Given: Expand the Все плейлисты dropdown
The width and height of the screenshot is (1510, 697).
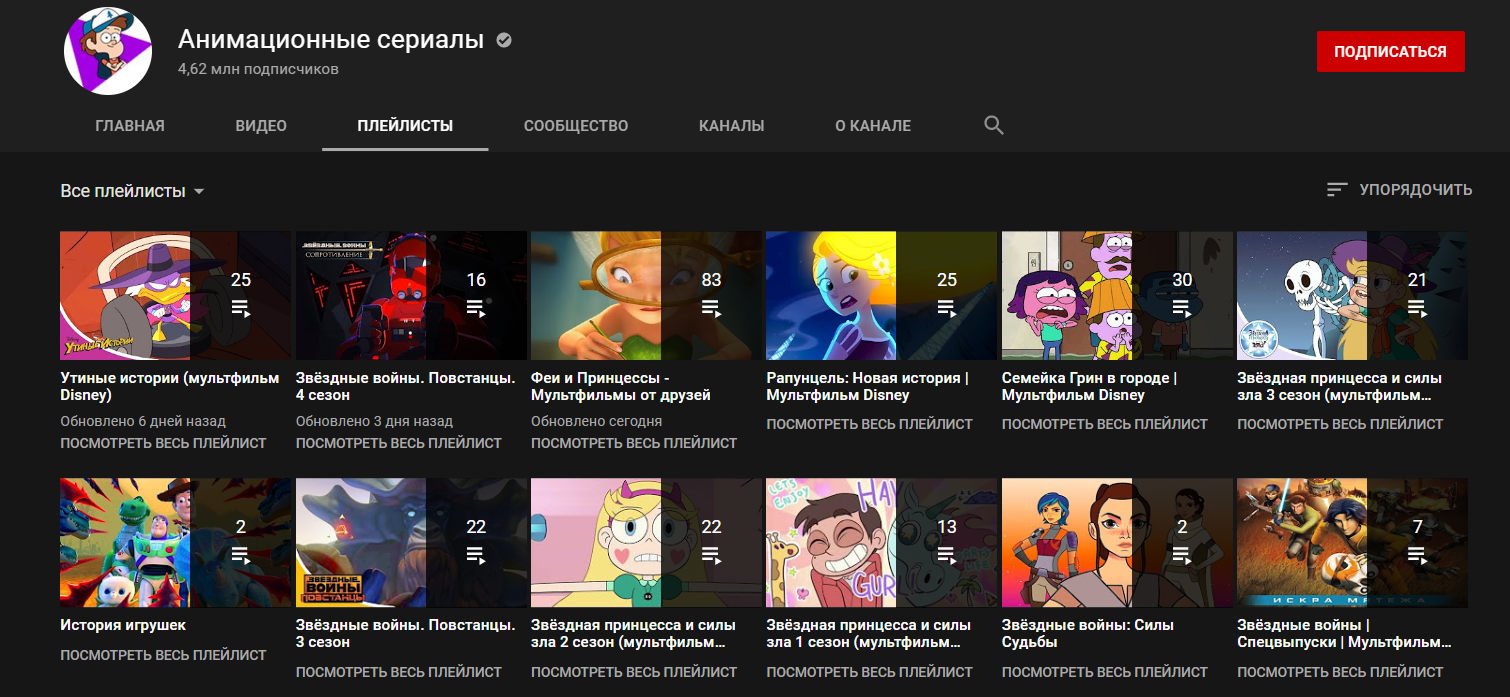Looking at the screenshot, I should pyautogui.click(x=132, y=191).
